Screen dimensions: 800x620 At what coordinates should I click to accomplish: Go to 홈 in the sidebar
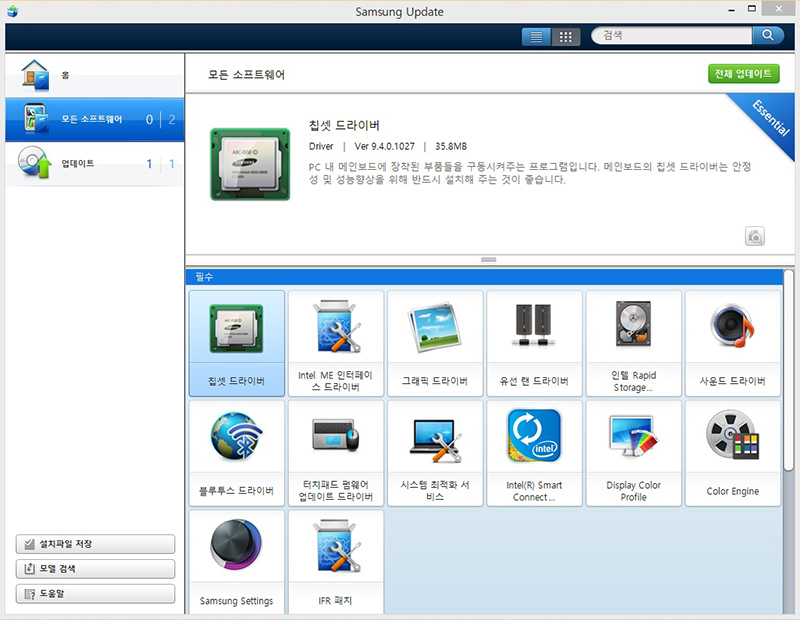[x=95, y=75]
